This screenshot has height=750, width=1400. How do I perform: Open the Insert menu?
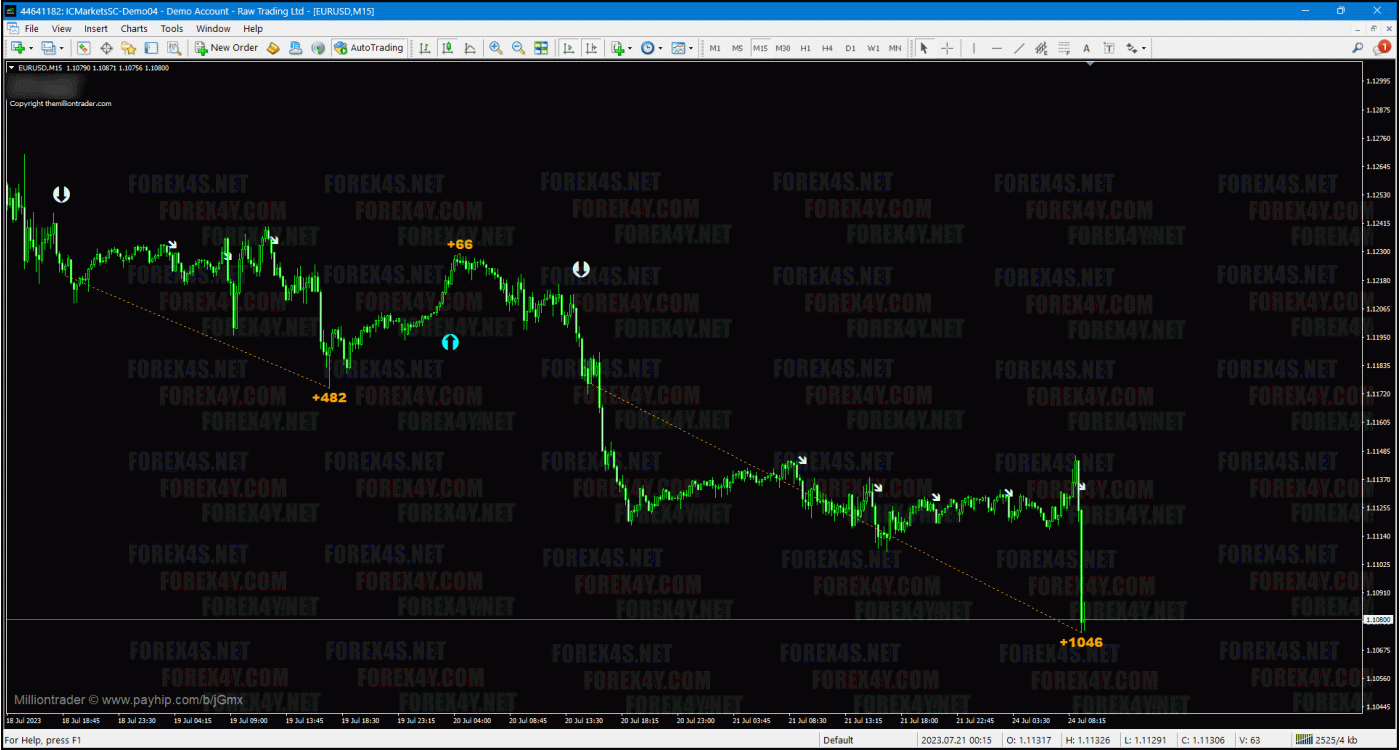point(96,29)
